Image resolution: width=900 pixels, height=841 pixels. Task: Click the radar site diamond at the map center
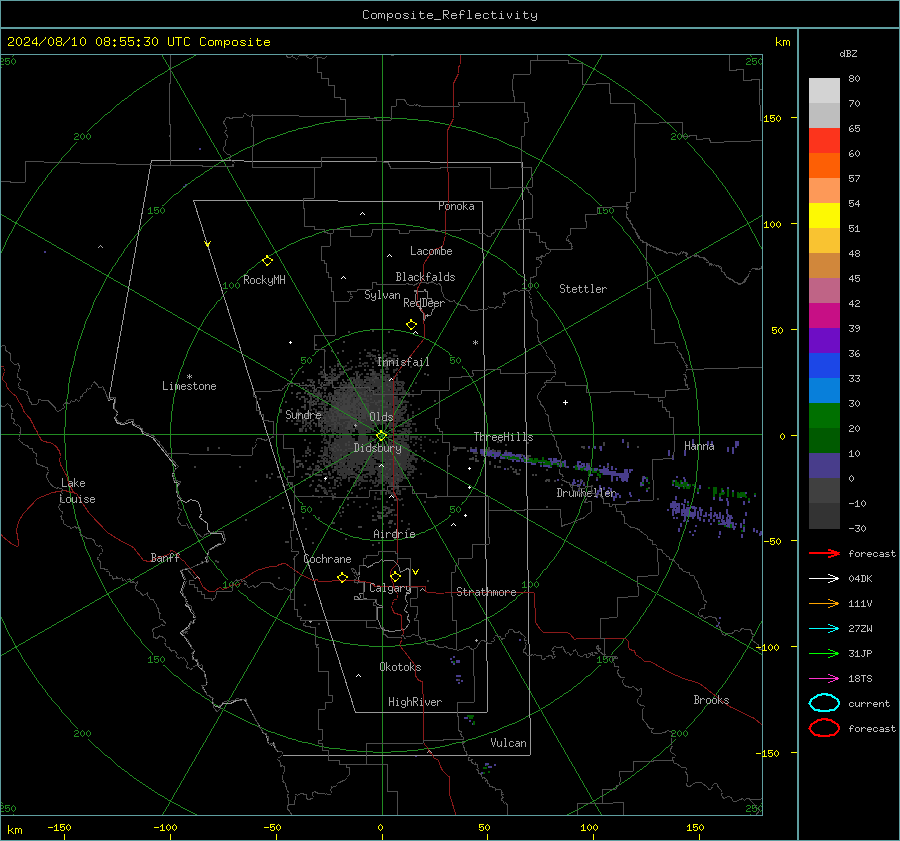tap(382, 436)
